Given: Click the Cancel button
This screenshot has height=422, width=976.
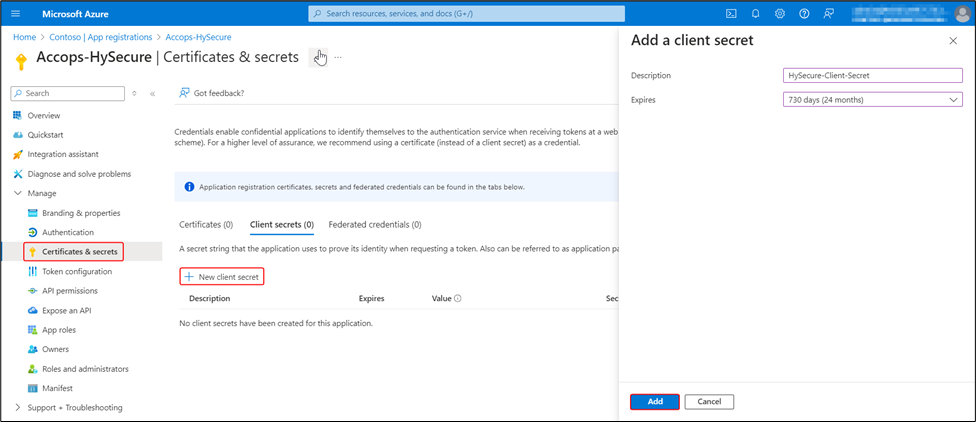Looking at the screenshot, I should 709,401.
